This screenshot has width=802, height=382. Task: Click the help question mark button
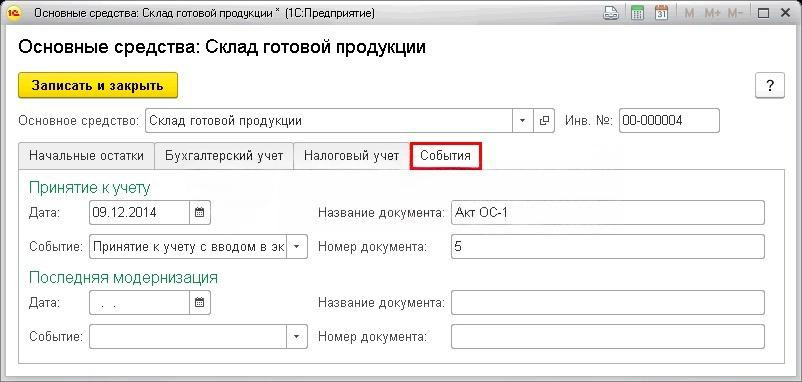770,85
